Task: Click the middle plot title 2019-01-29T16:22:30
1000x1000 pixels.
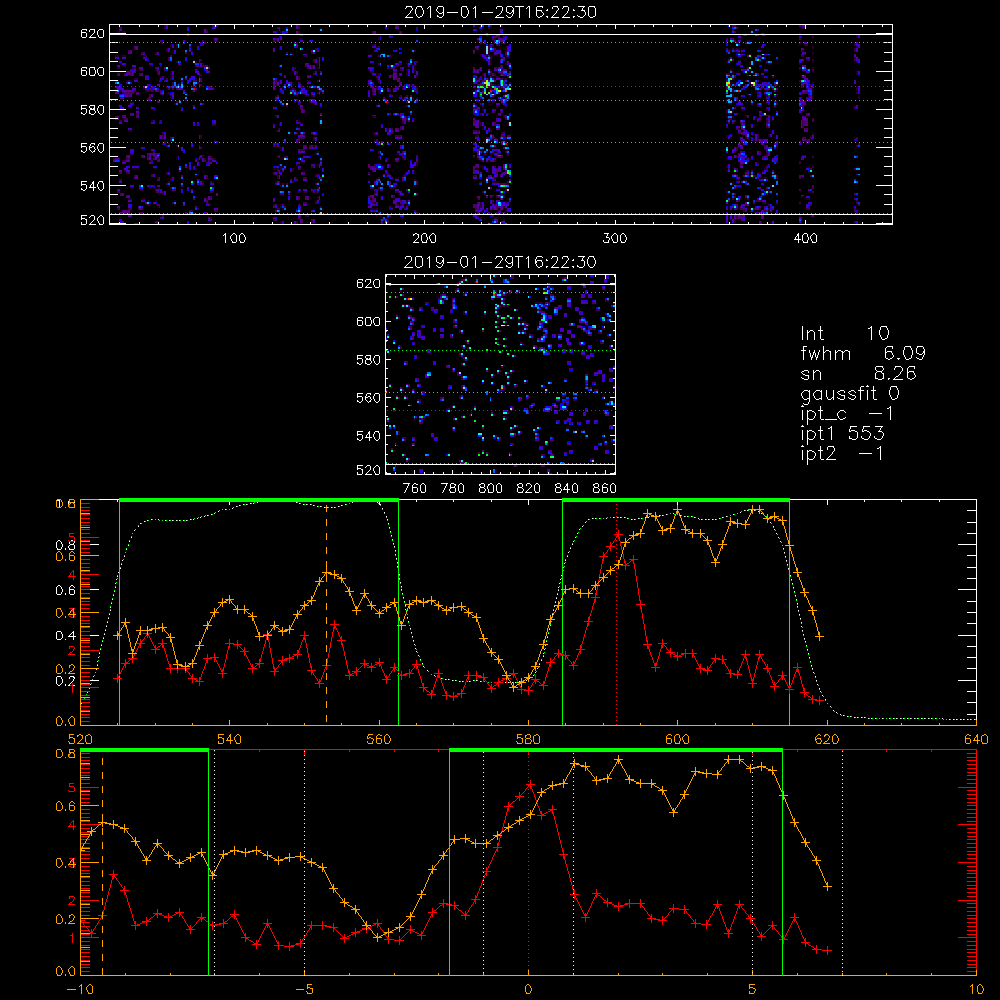Action: click(501, 262)
